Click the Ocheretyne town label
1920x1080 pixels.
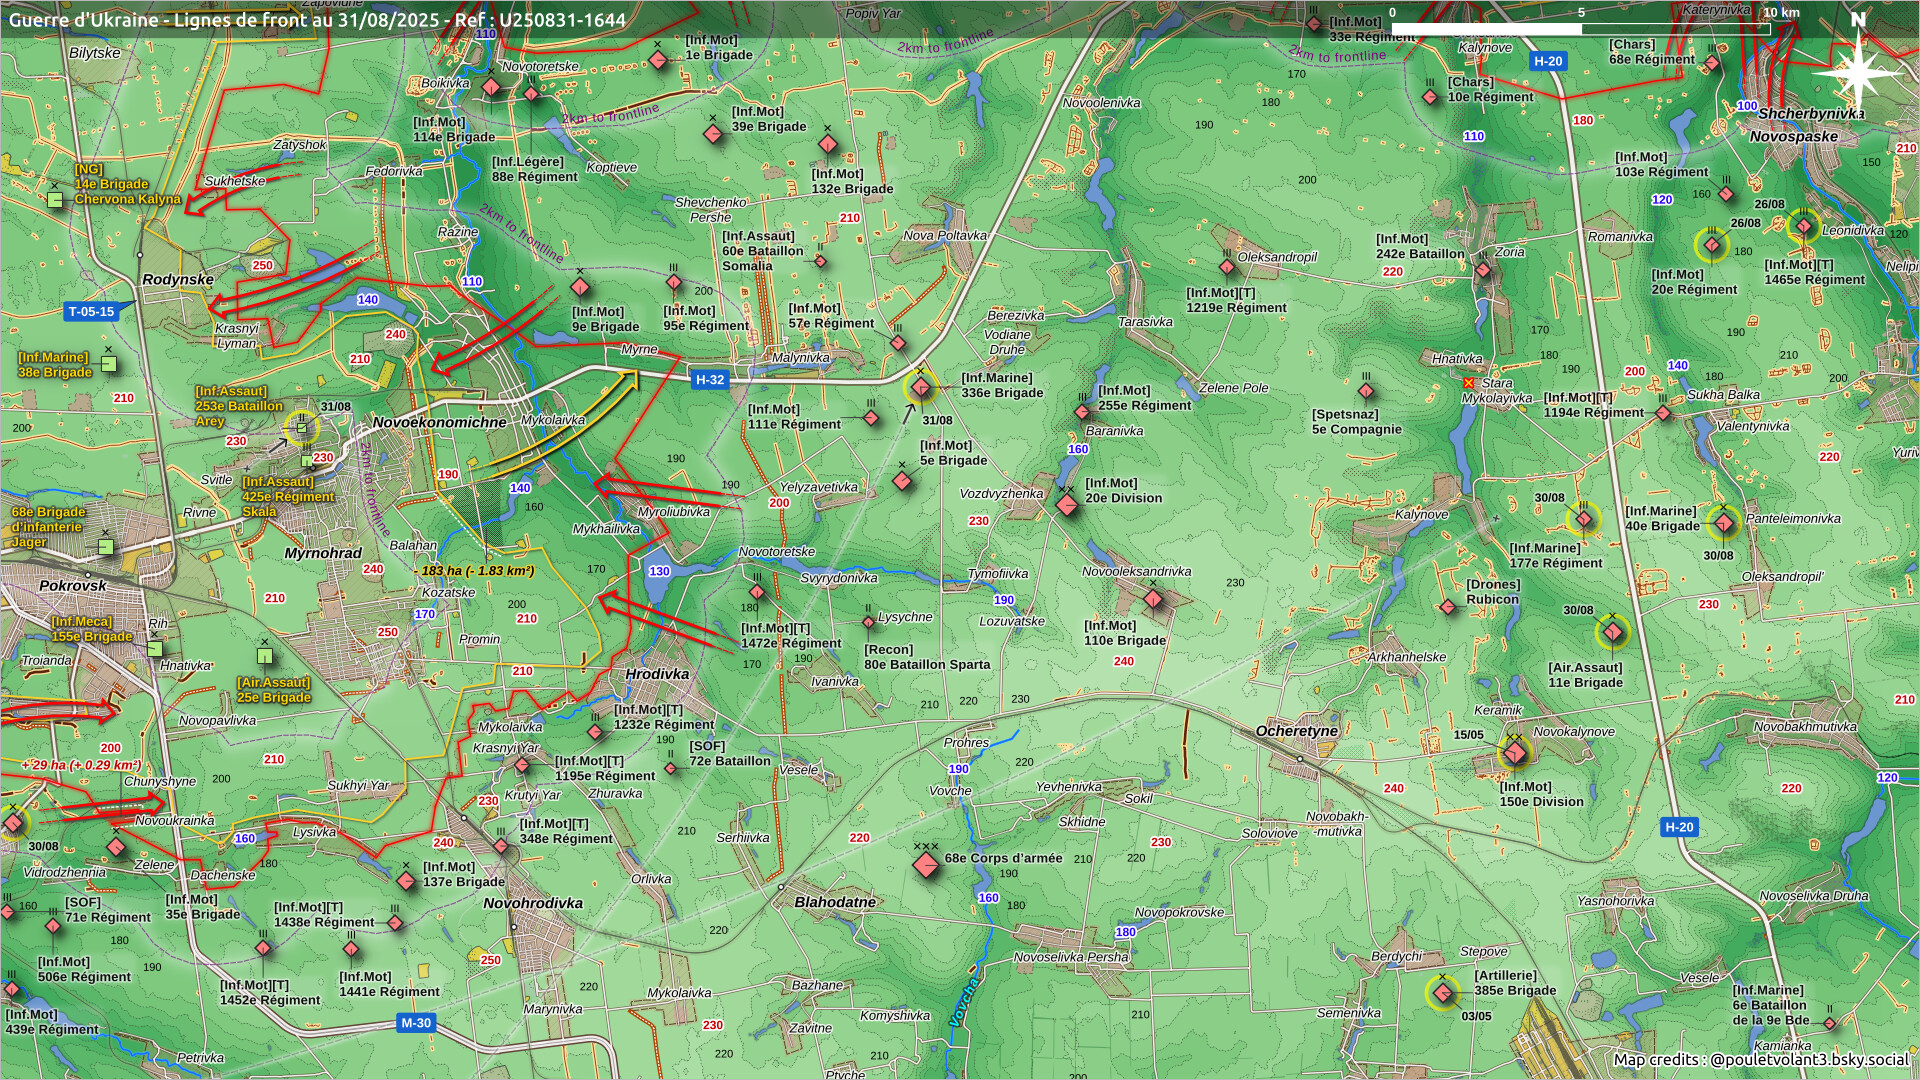pyautogui.click(x=1296, y=731)
